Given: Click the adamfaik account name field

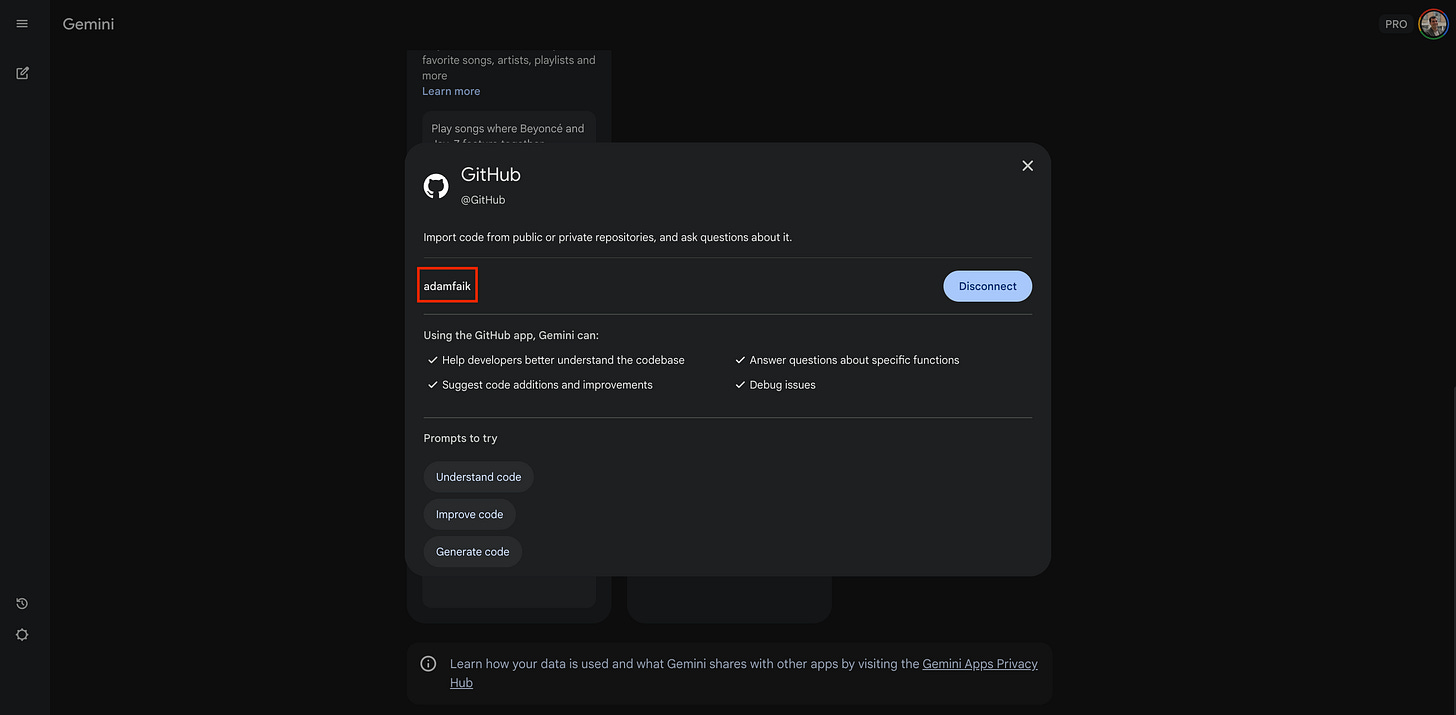Looking at the screenshot, I should click(447, 285).
